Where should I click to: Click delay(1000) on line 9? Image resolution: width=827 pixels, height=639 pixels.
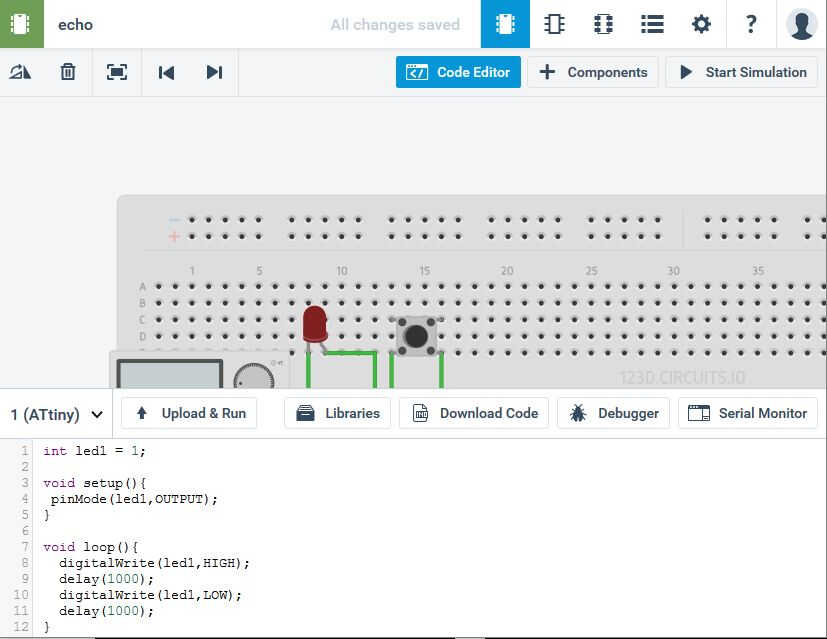pos(106,579)
